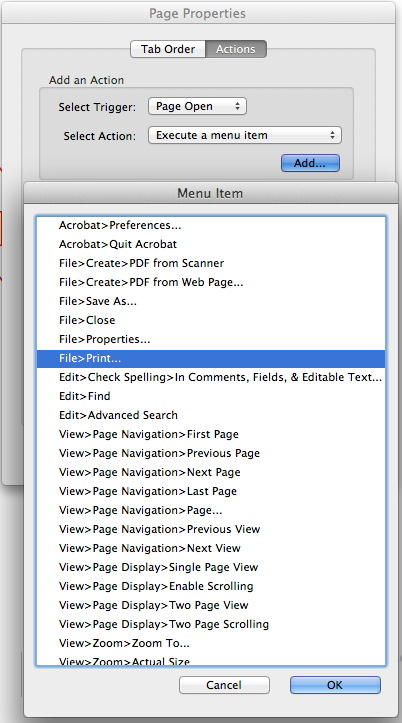Select Acrobat>Quit Acrobat entry

(x=211, y=244)
